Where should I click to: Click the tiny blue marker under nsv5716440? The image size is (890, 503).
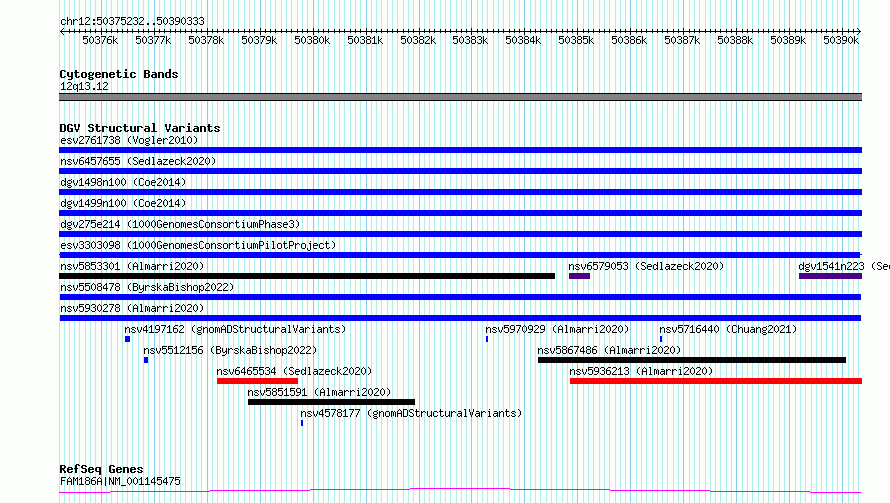click(x=661, y=339)
